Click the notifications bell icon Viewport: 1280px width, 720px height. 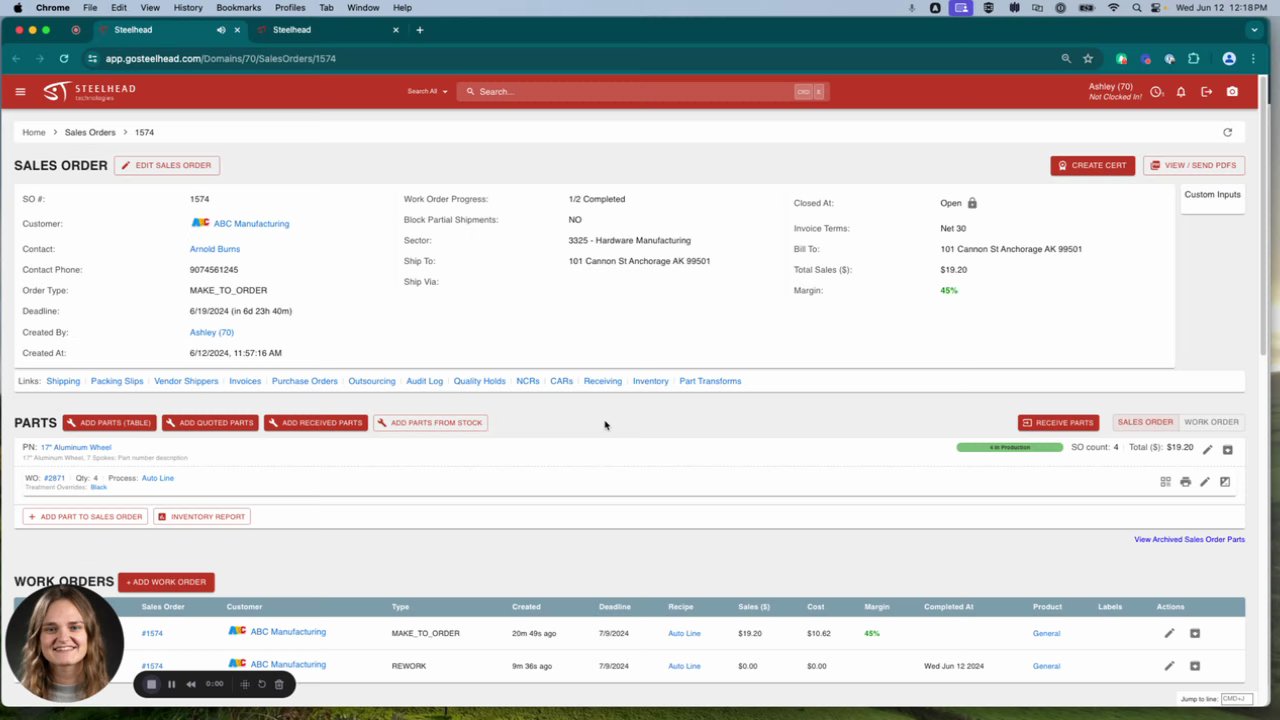click(x=1181, y=92)
